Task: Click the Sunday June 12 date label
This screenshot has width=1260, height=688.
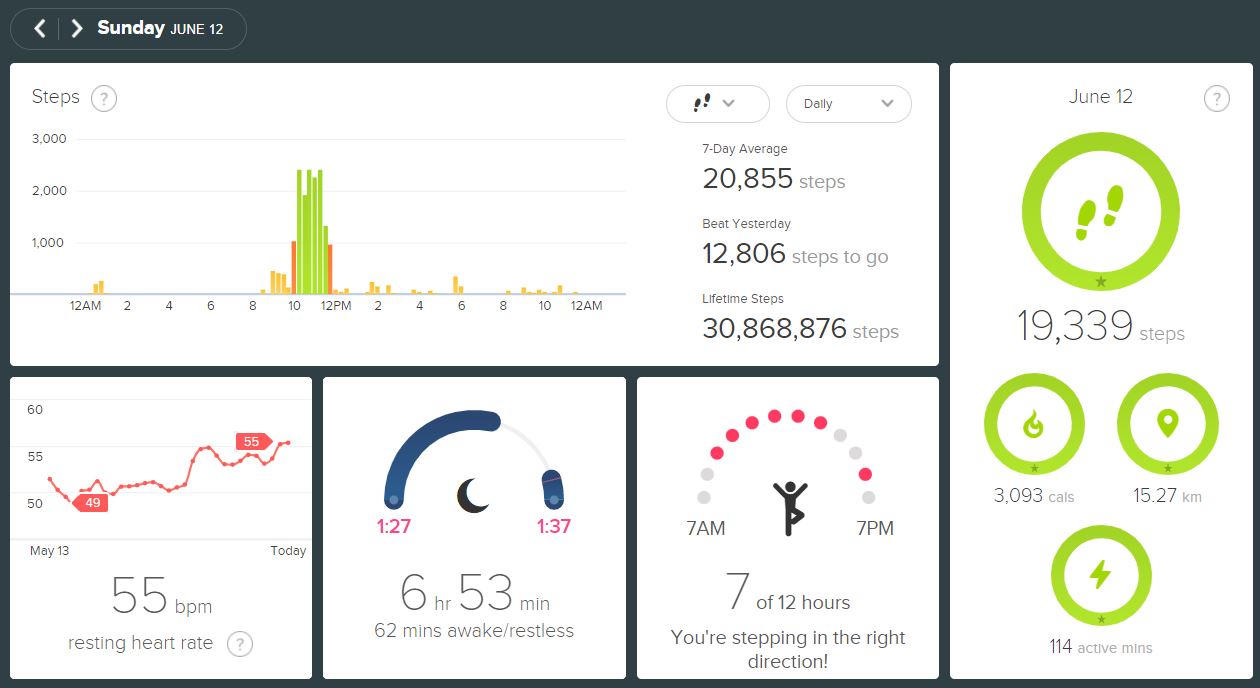Action: (x=160, y=28)
